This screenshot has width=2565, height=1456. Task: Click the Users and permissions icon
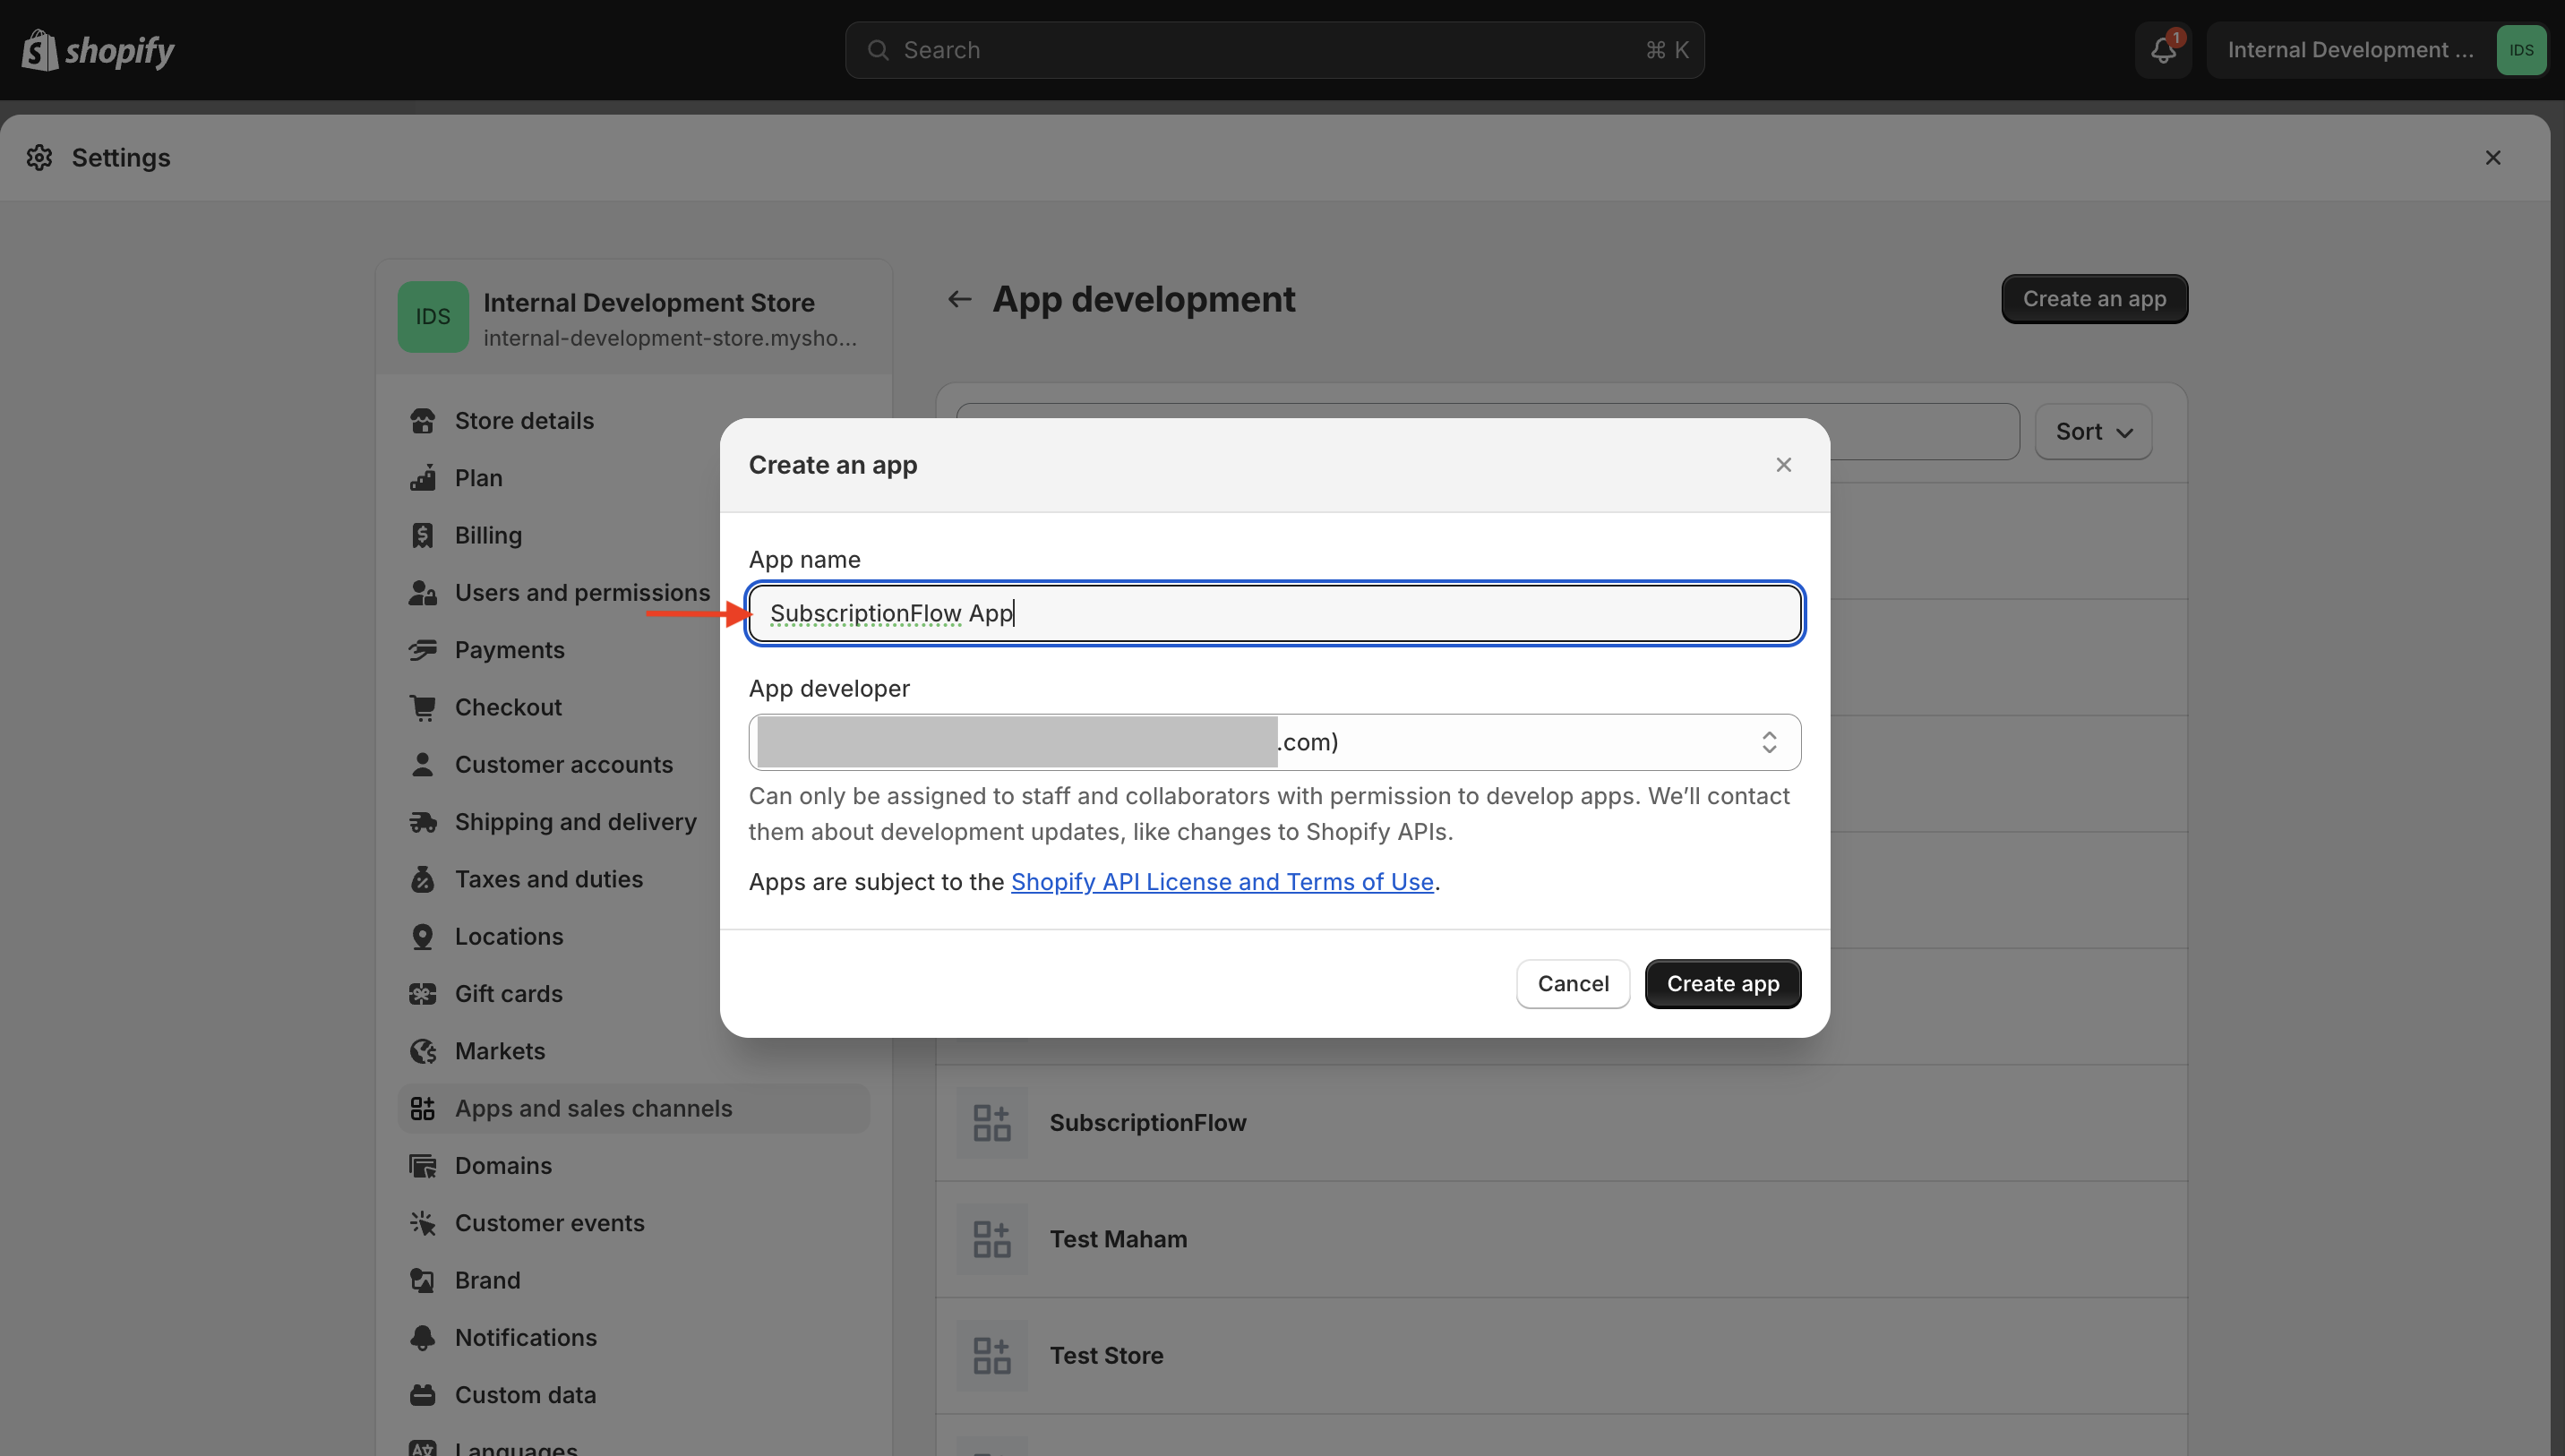click(422, 593)
